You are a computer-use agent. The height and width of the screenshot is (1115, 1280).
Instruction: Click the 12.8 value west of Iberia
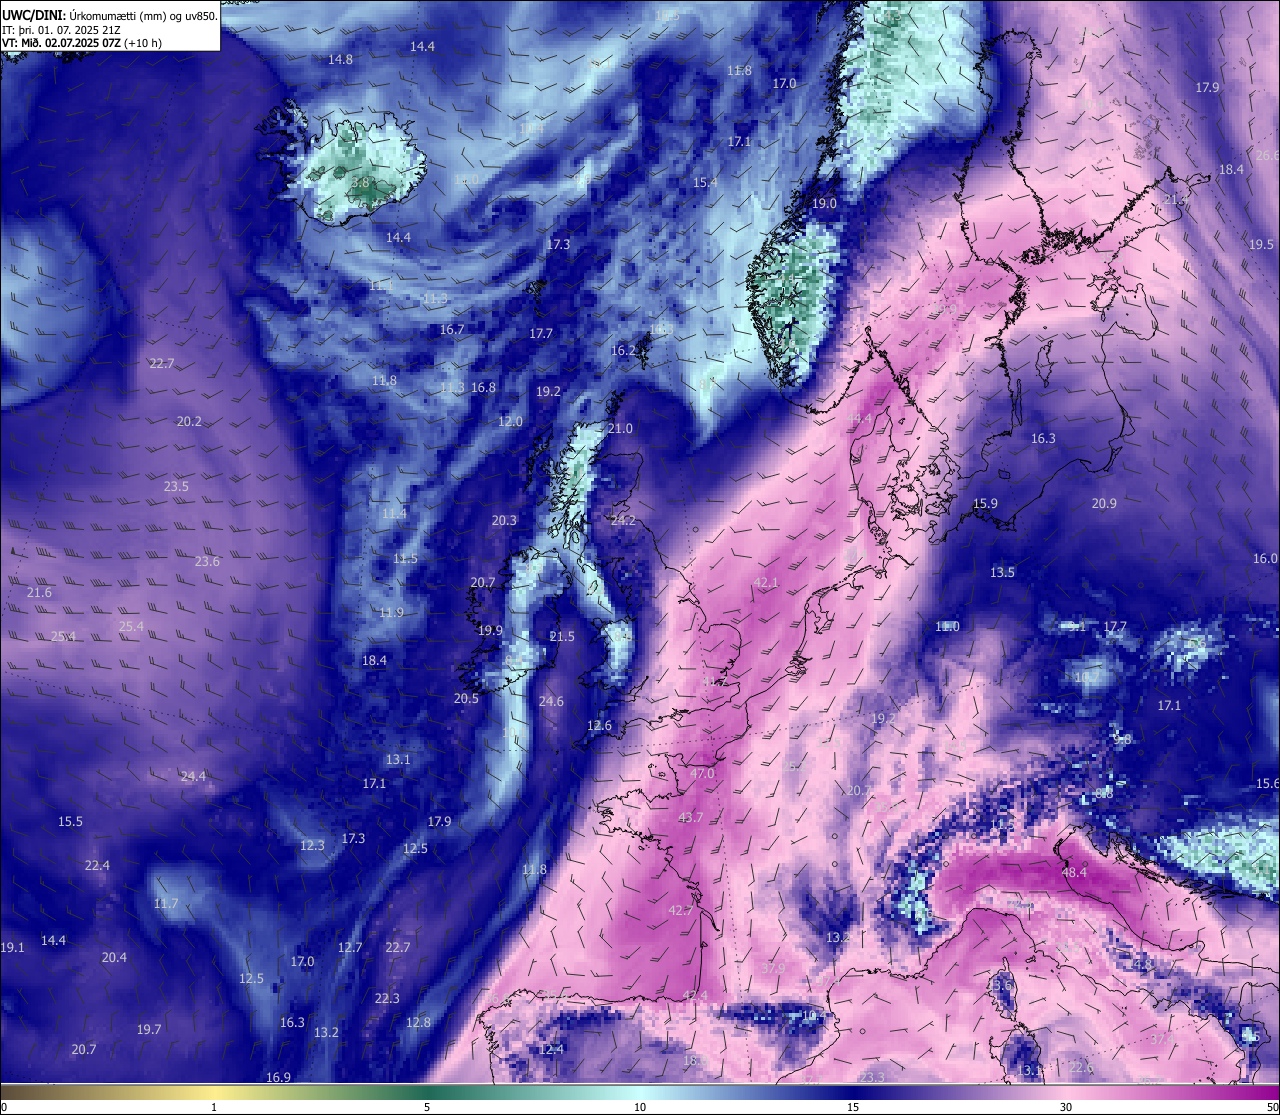(418, 1023)
